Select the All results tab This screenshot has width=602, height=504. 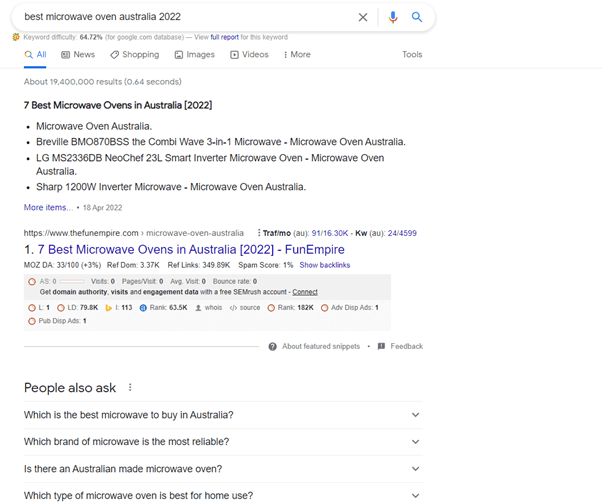tap(35, 55)
